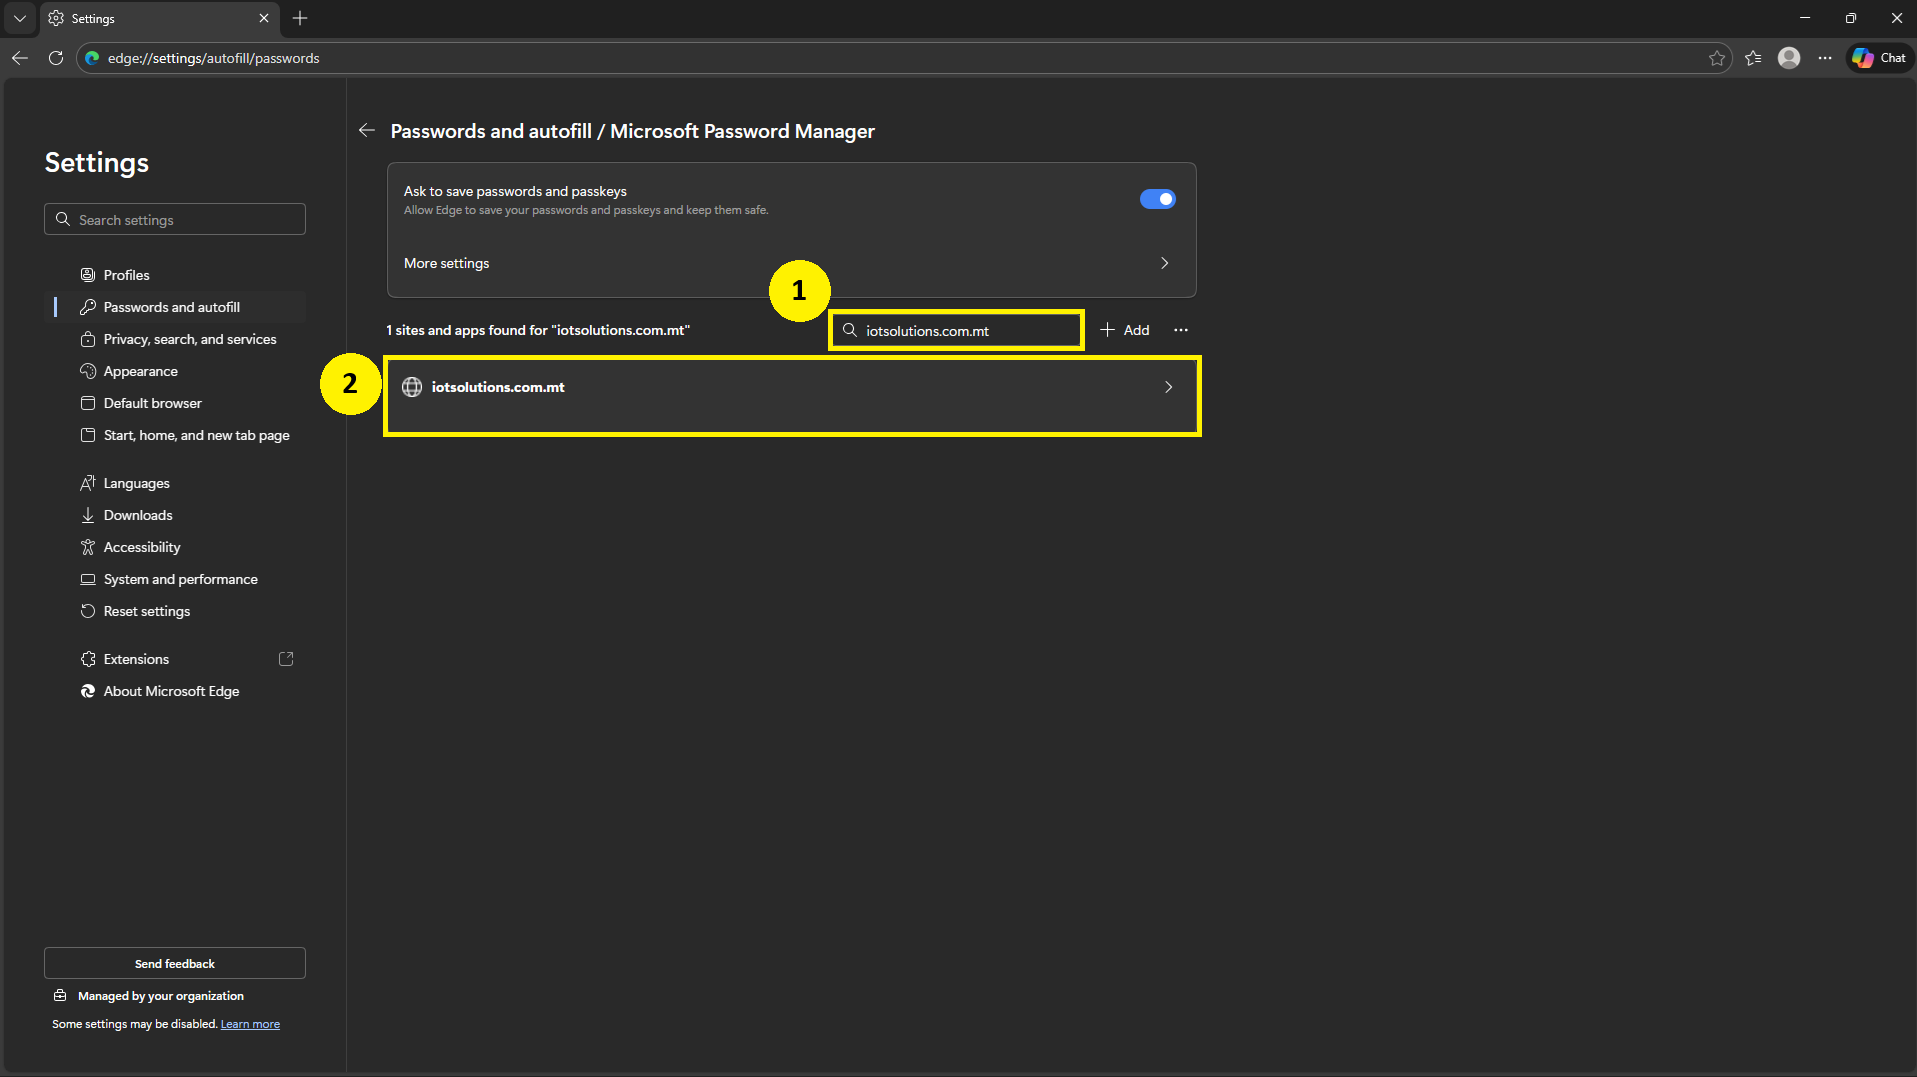Click the Languages icon in sidebar
This screenshot has height=1077, width=1917.
[88, 483]
